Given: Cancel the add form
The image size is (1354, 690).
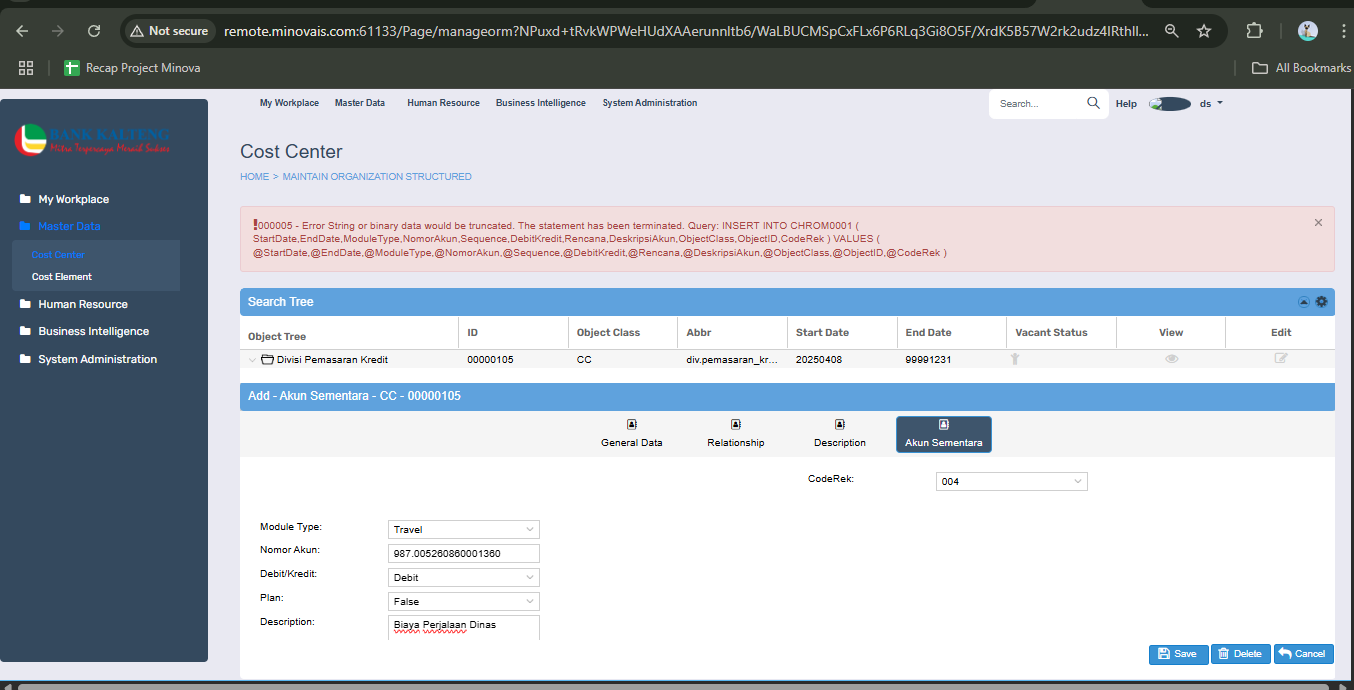Looking at the screenshot, I should pyautogui.click(x=1304, y=654).
